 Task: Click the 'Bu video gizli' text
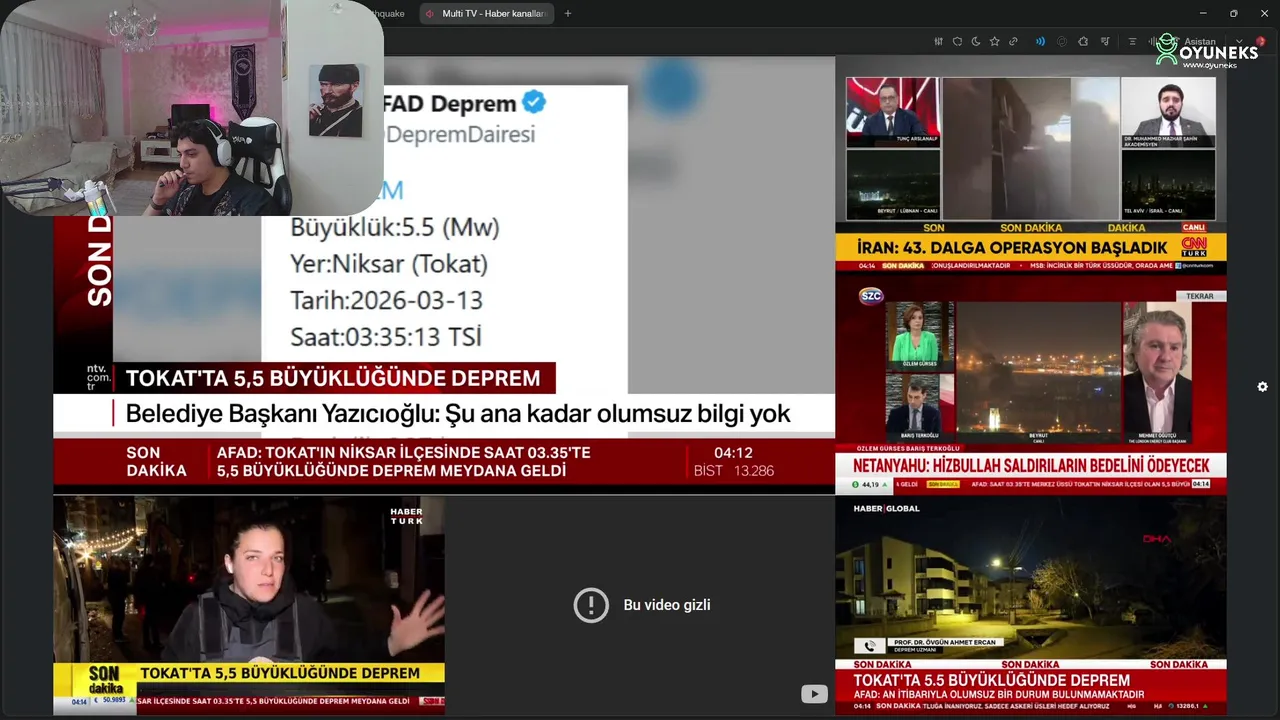pyautogui.click(x=667, y=605)
